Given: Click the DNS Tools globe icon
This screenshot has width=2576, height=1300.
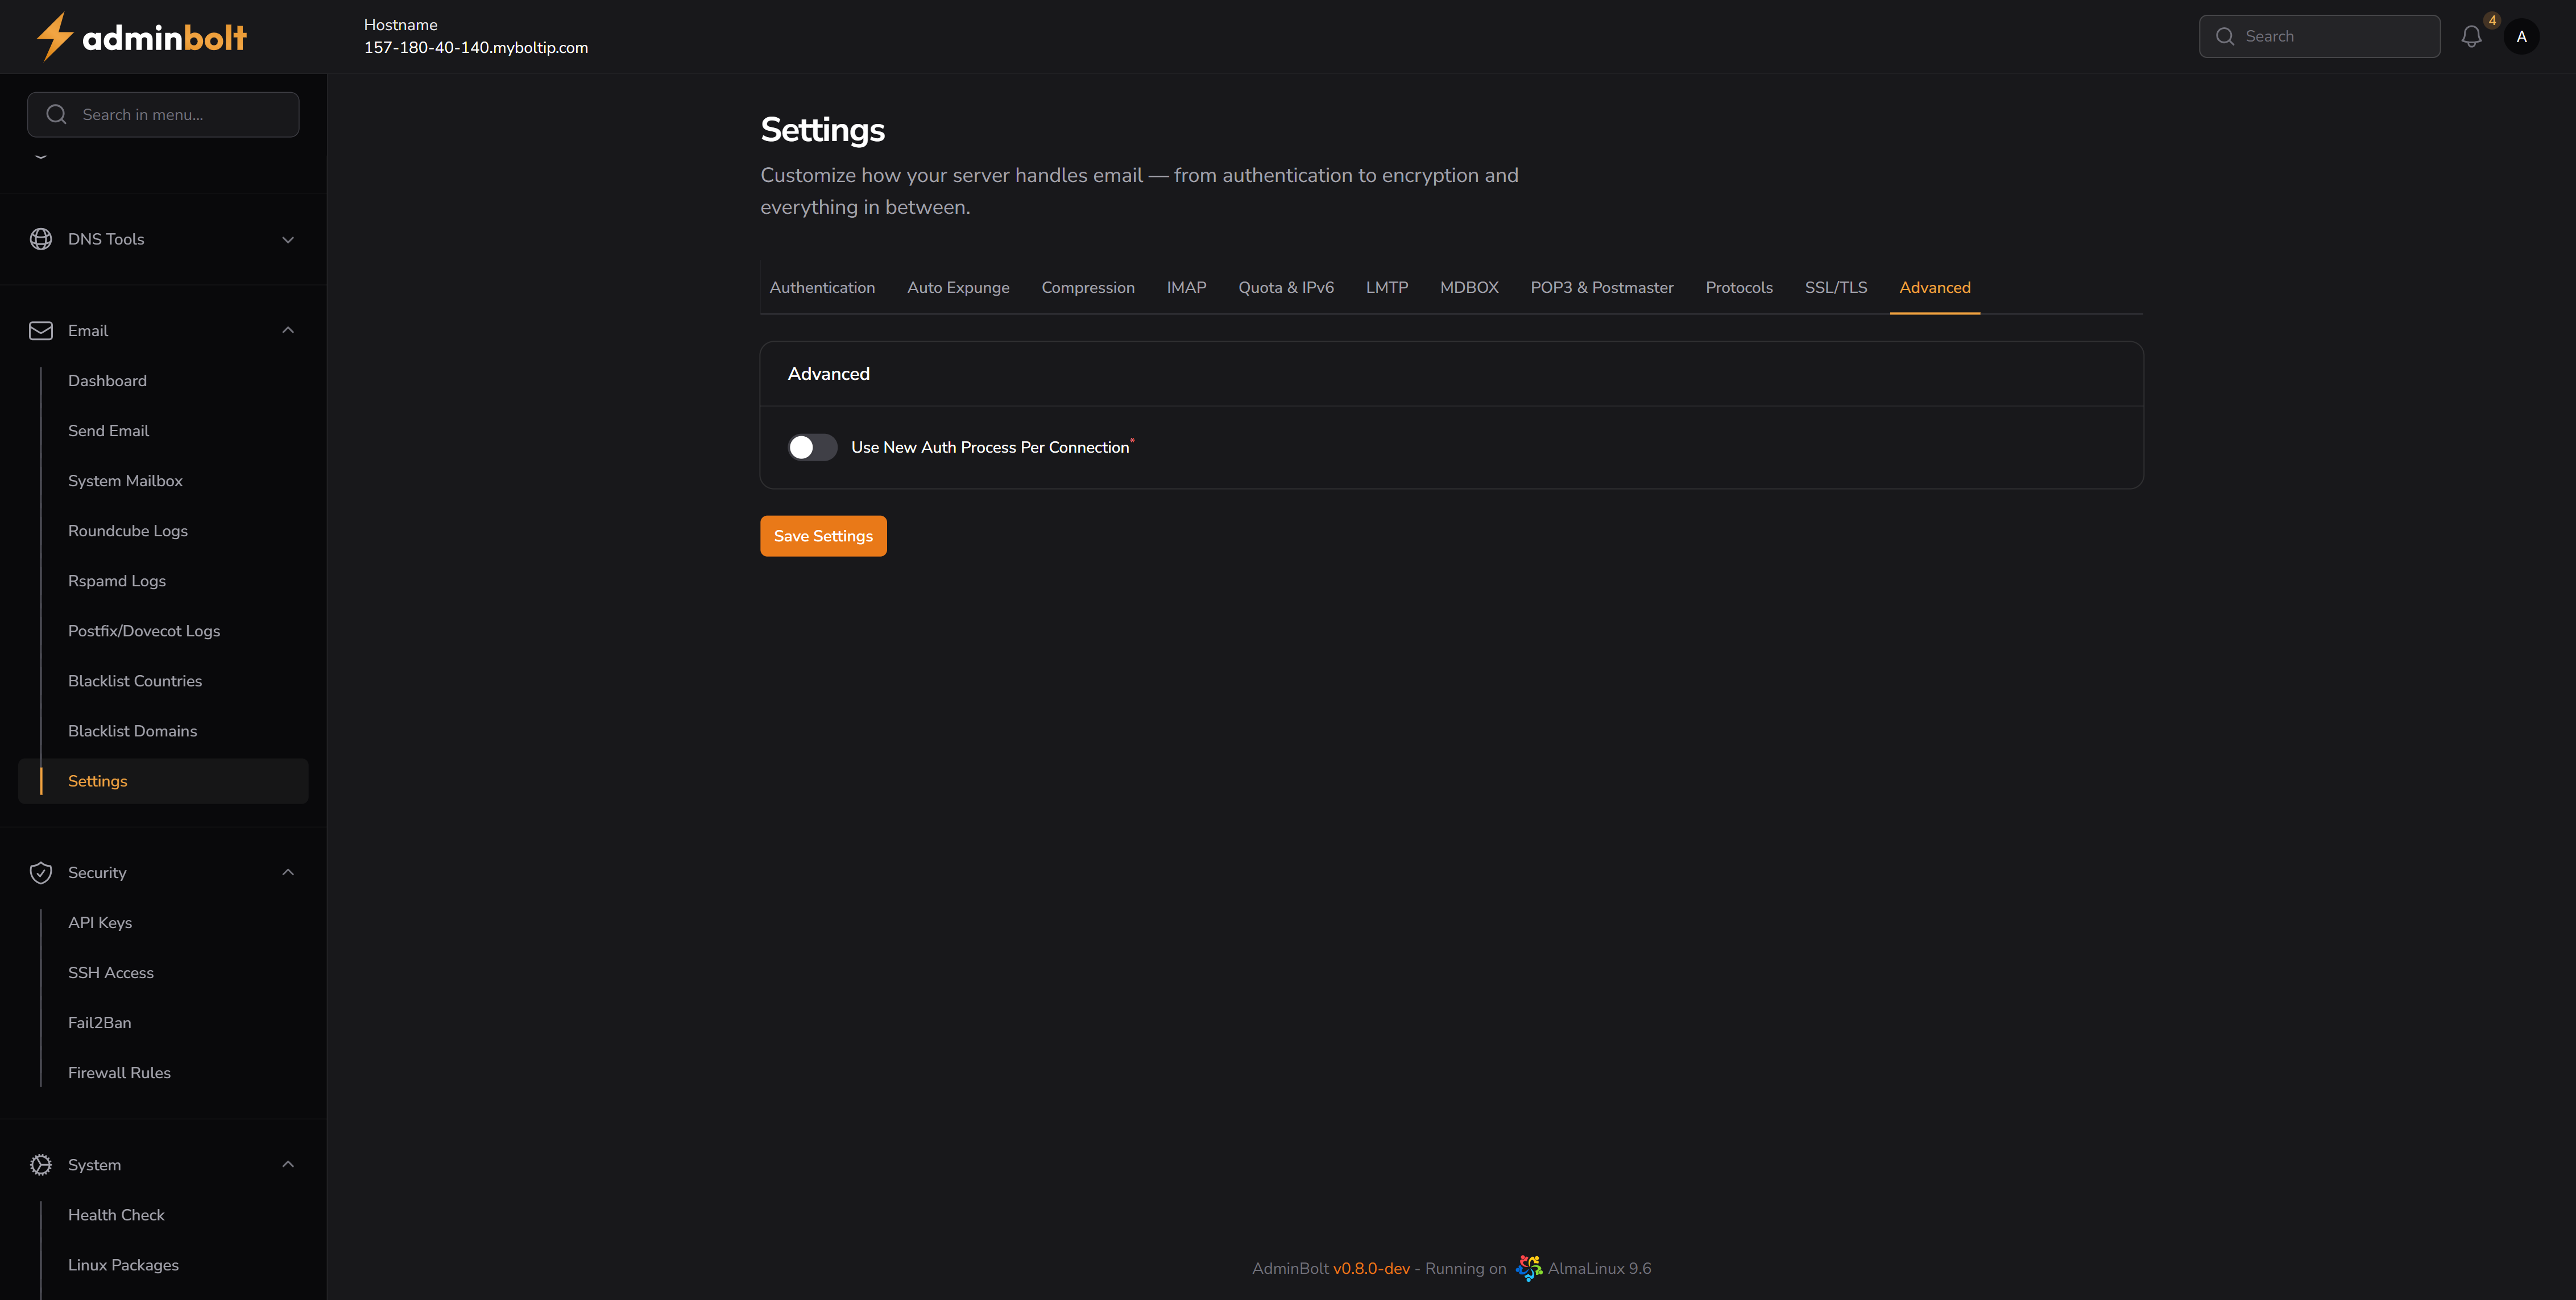Looking at the screenshot, I should coord(41,239).
